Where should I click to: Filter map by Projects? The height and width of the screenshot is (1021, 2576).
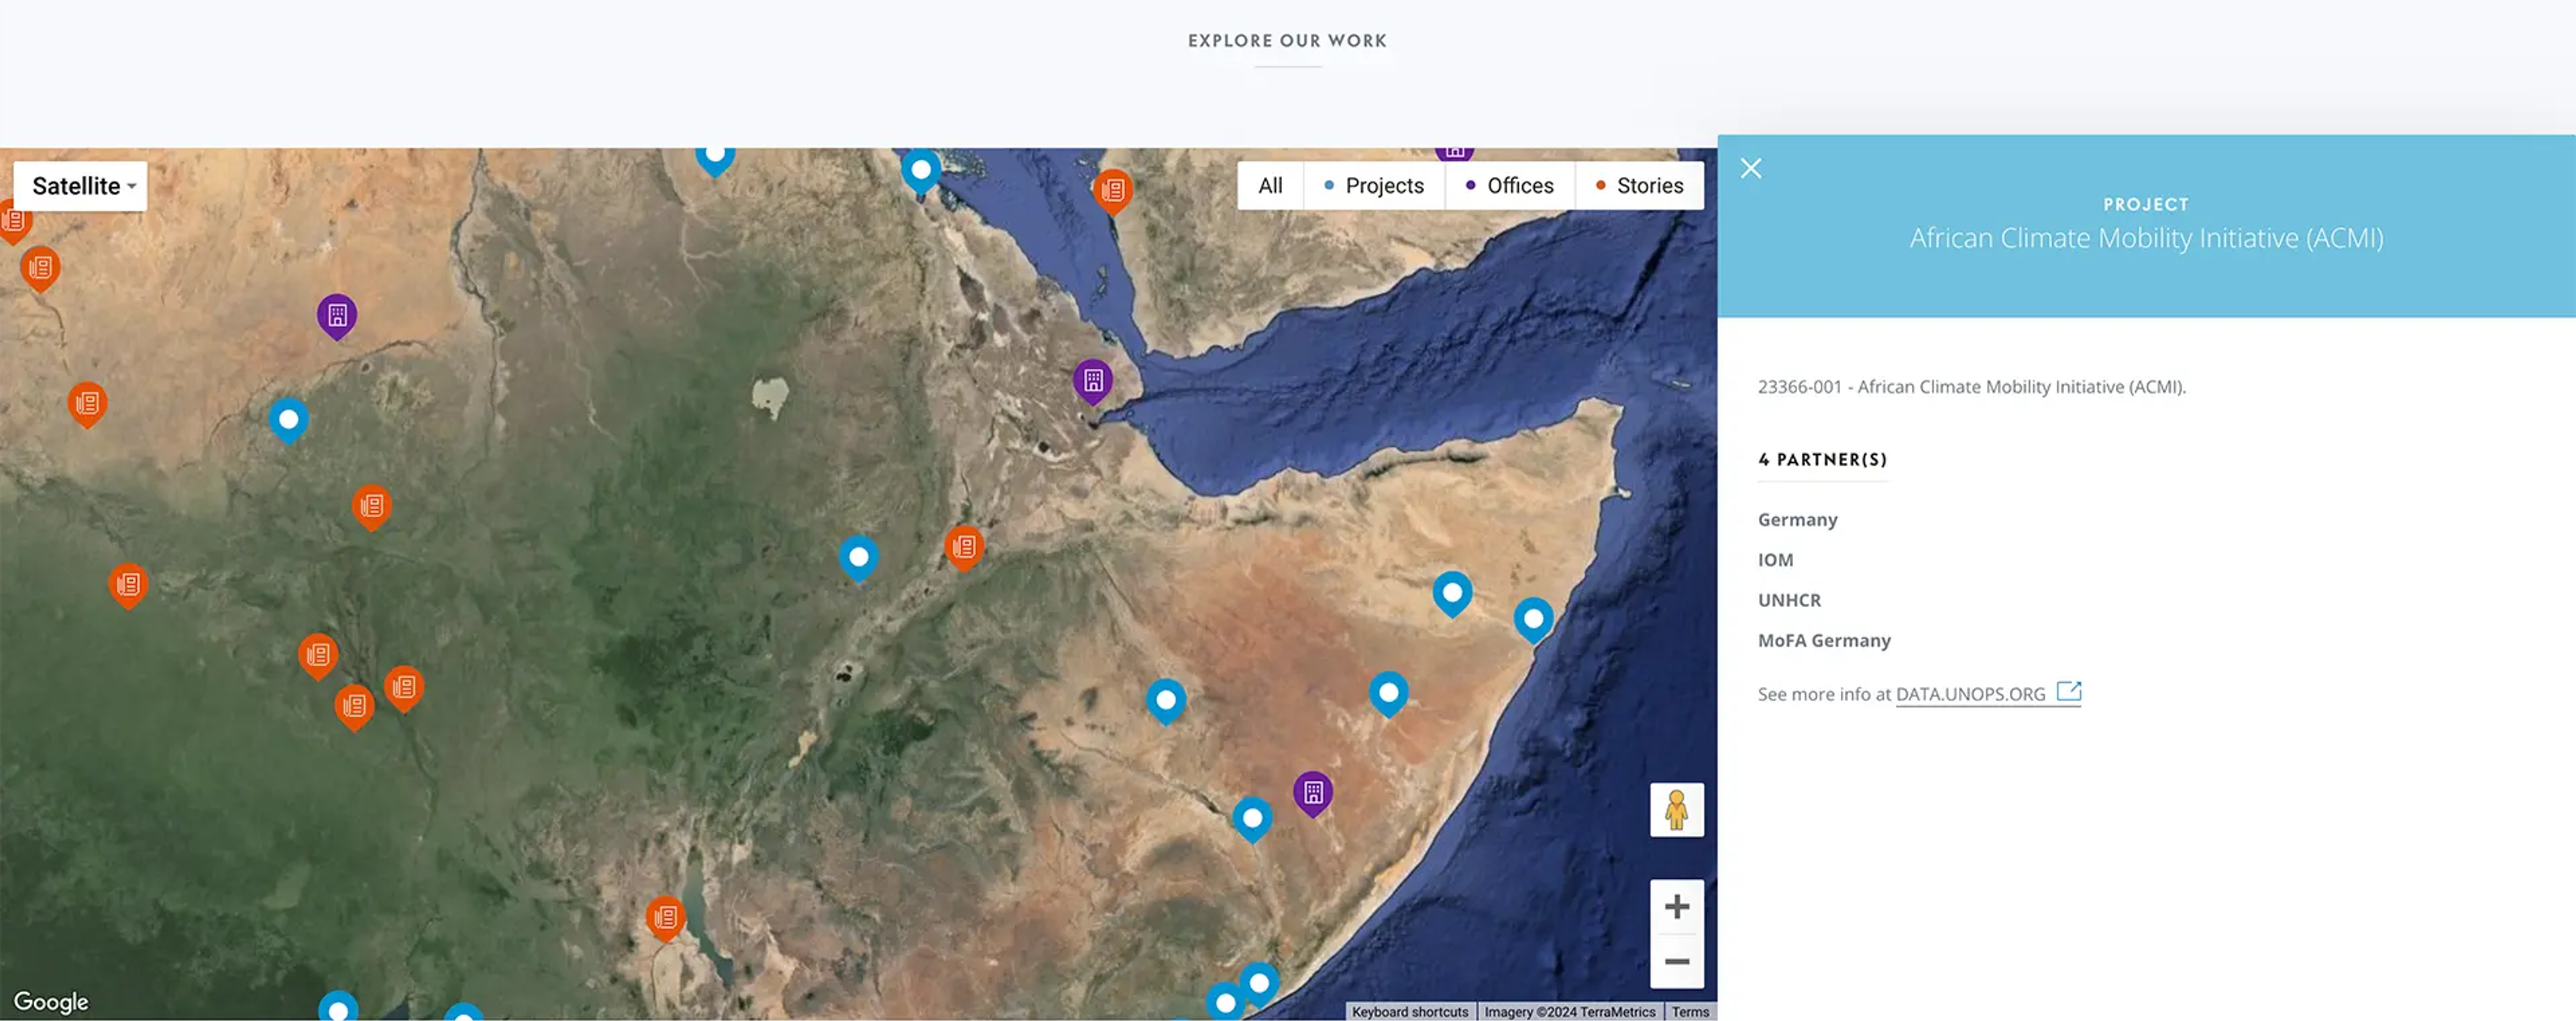(1374, 186)
